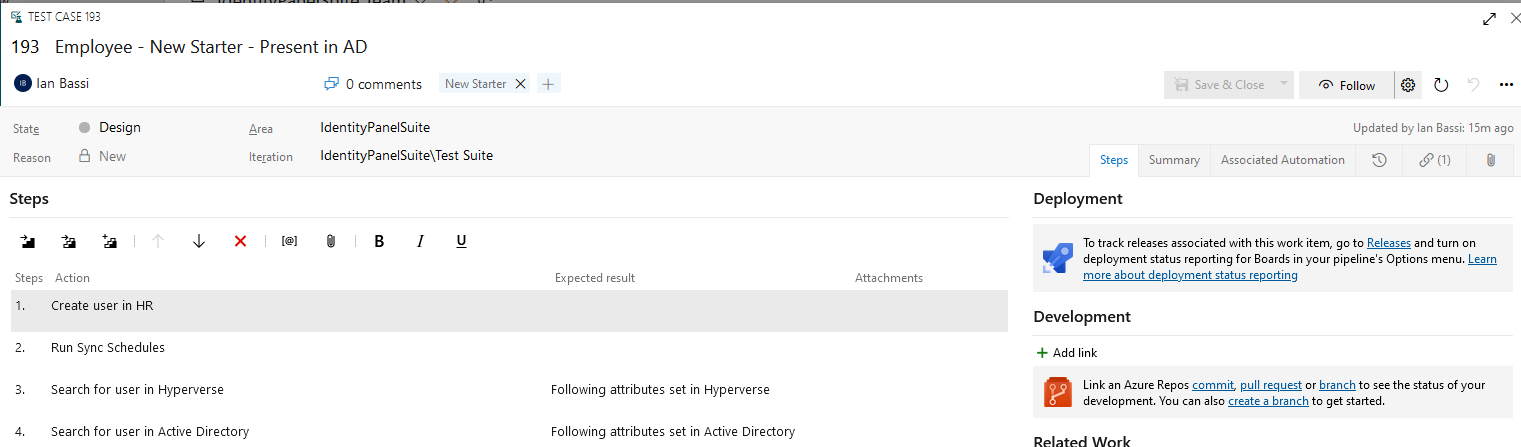Screen dimensions: 1521x447
Task: Click create shared steps icon
Action: 110,241
